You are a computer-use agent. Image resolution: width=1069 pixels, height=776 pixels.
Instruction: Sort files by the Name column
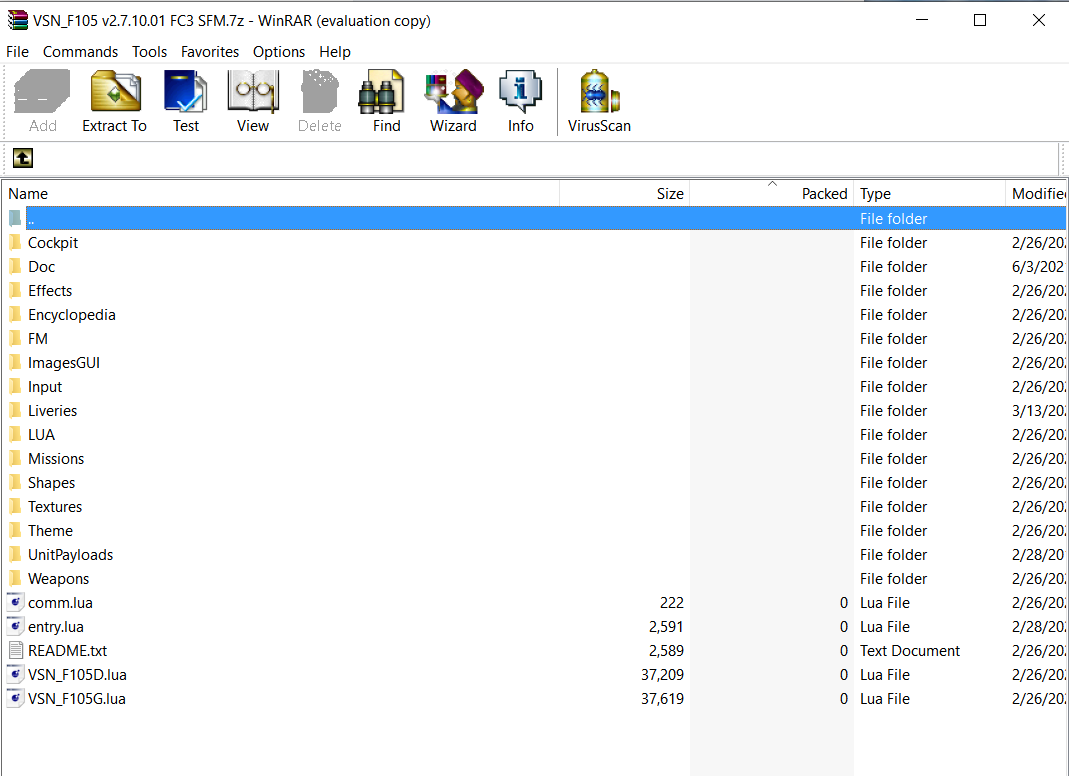281,194
